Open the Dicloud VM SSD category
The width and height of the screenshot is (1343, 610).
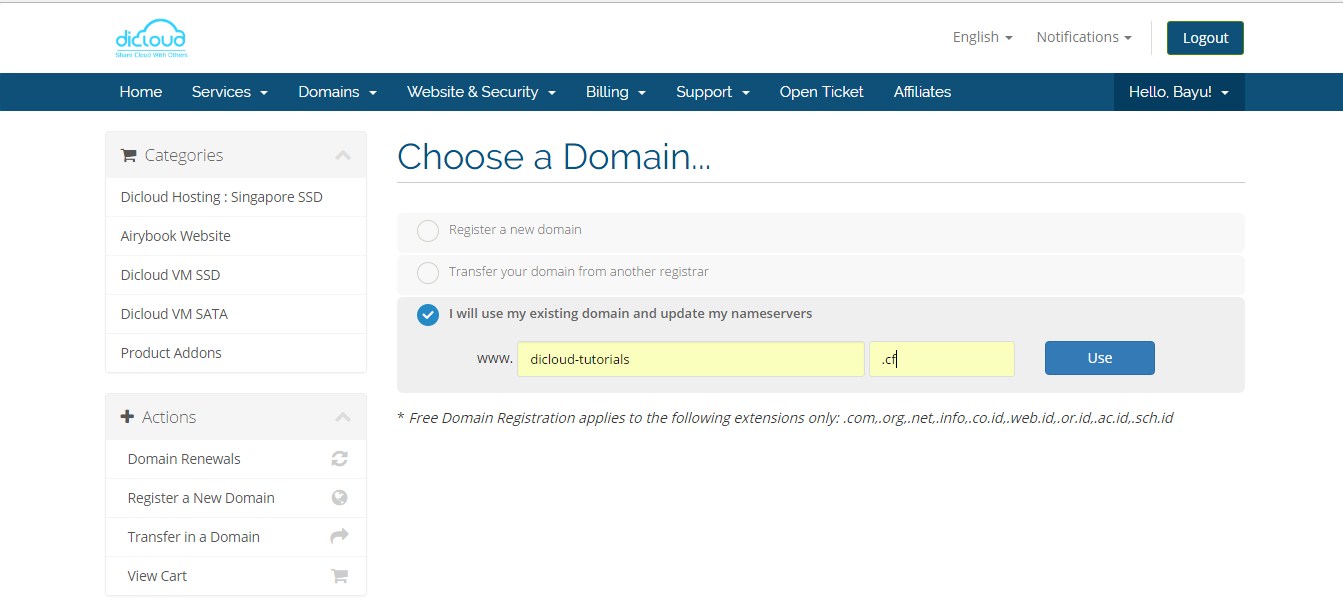click(x=236, y=275)
